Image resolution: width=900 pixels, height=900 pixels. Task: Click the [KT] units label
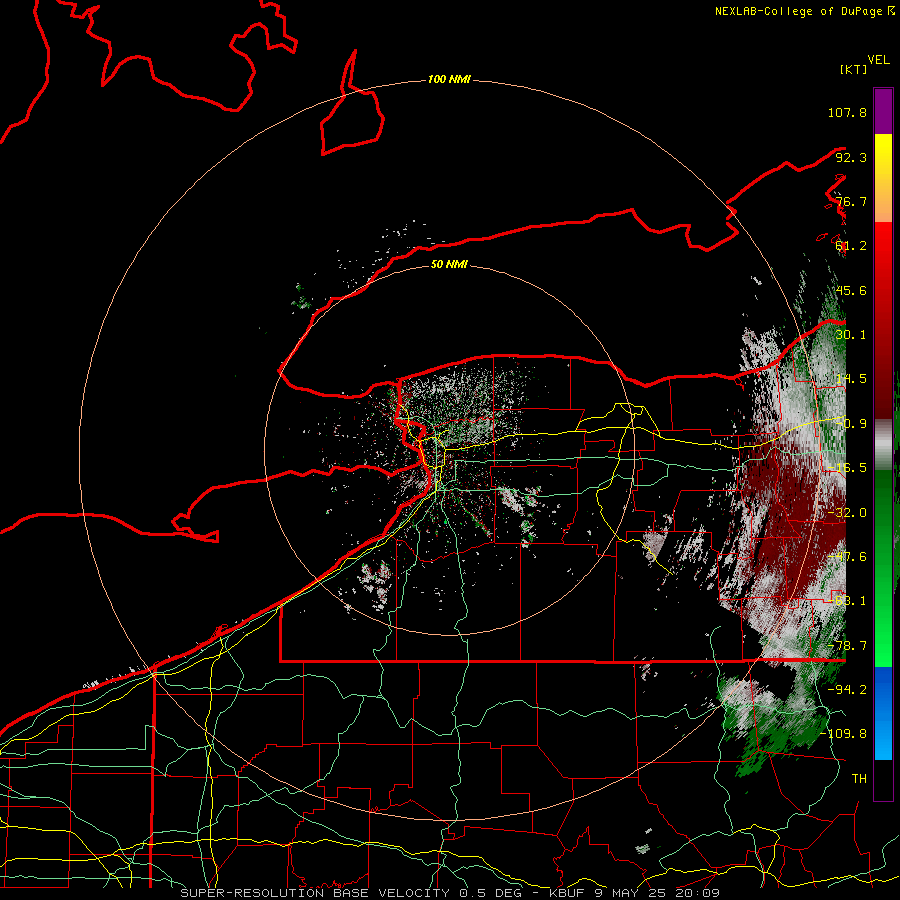(853, 69)
